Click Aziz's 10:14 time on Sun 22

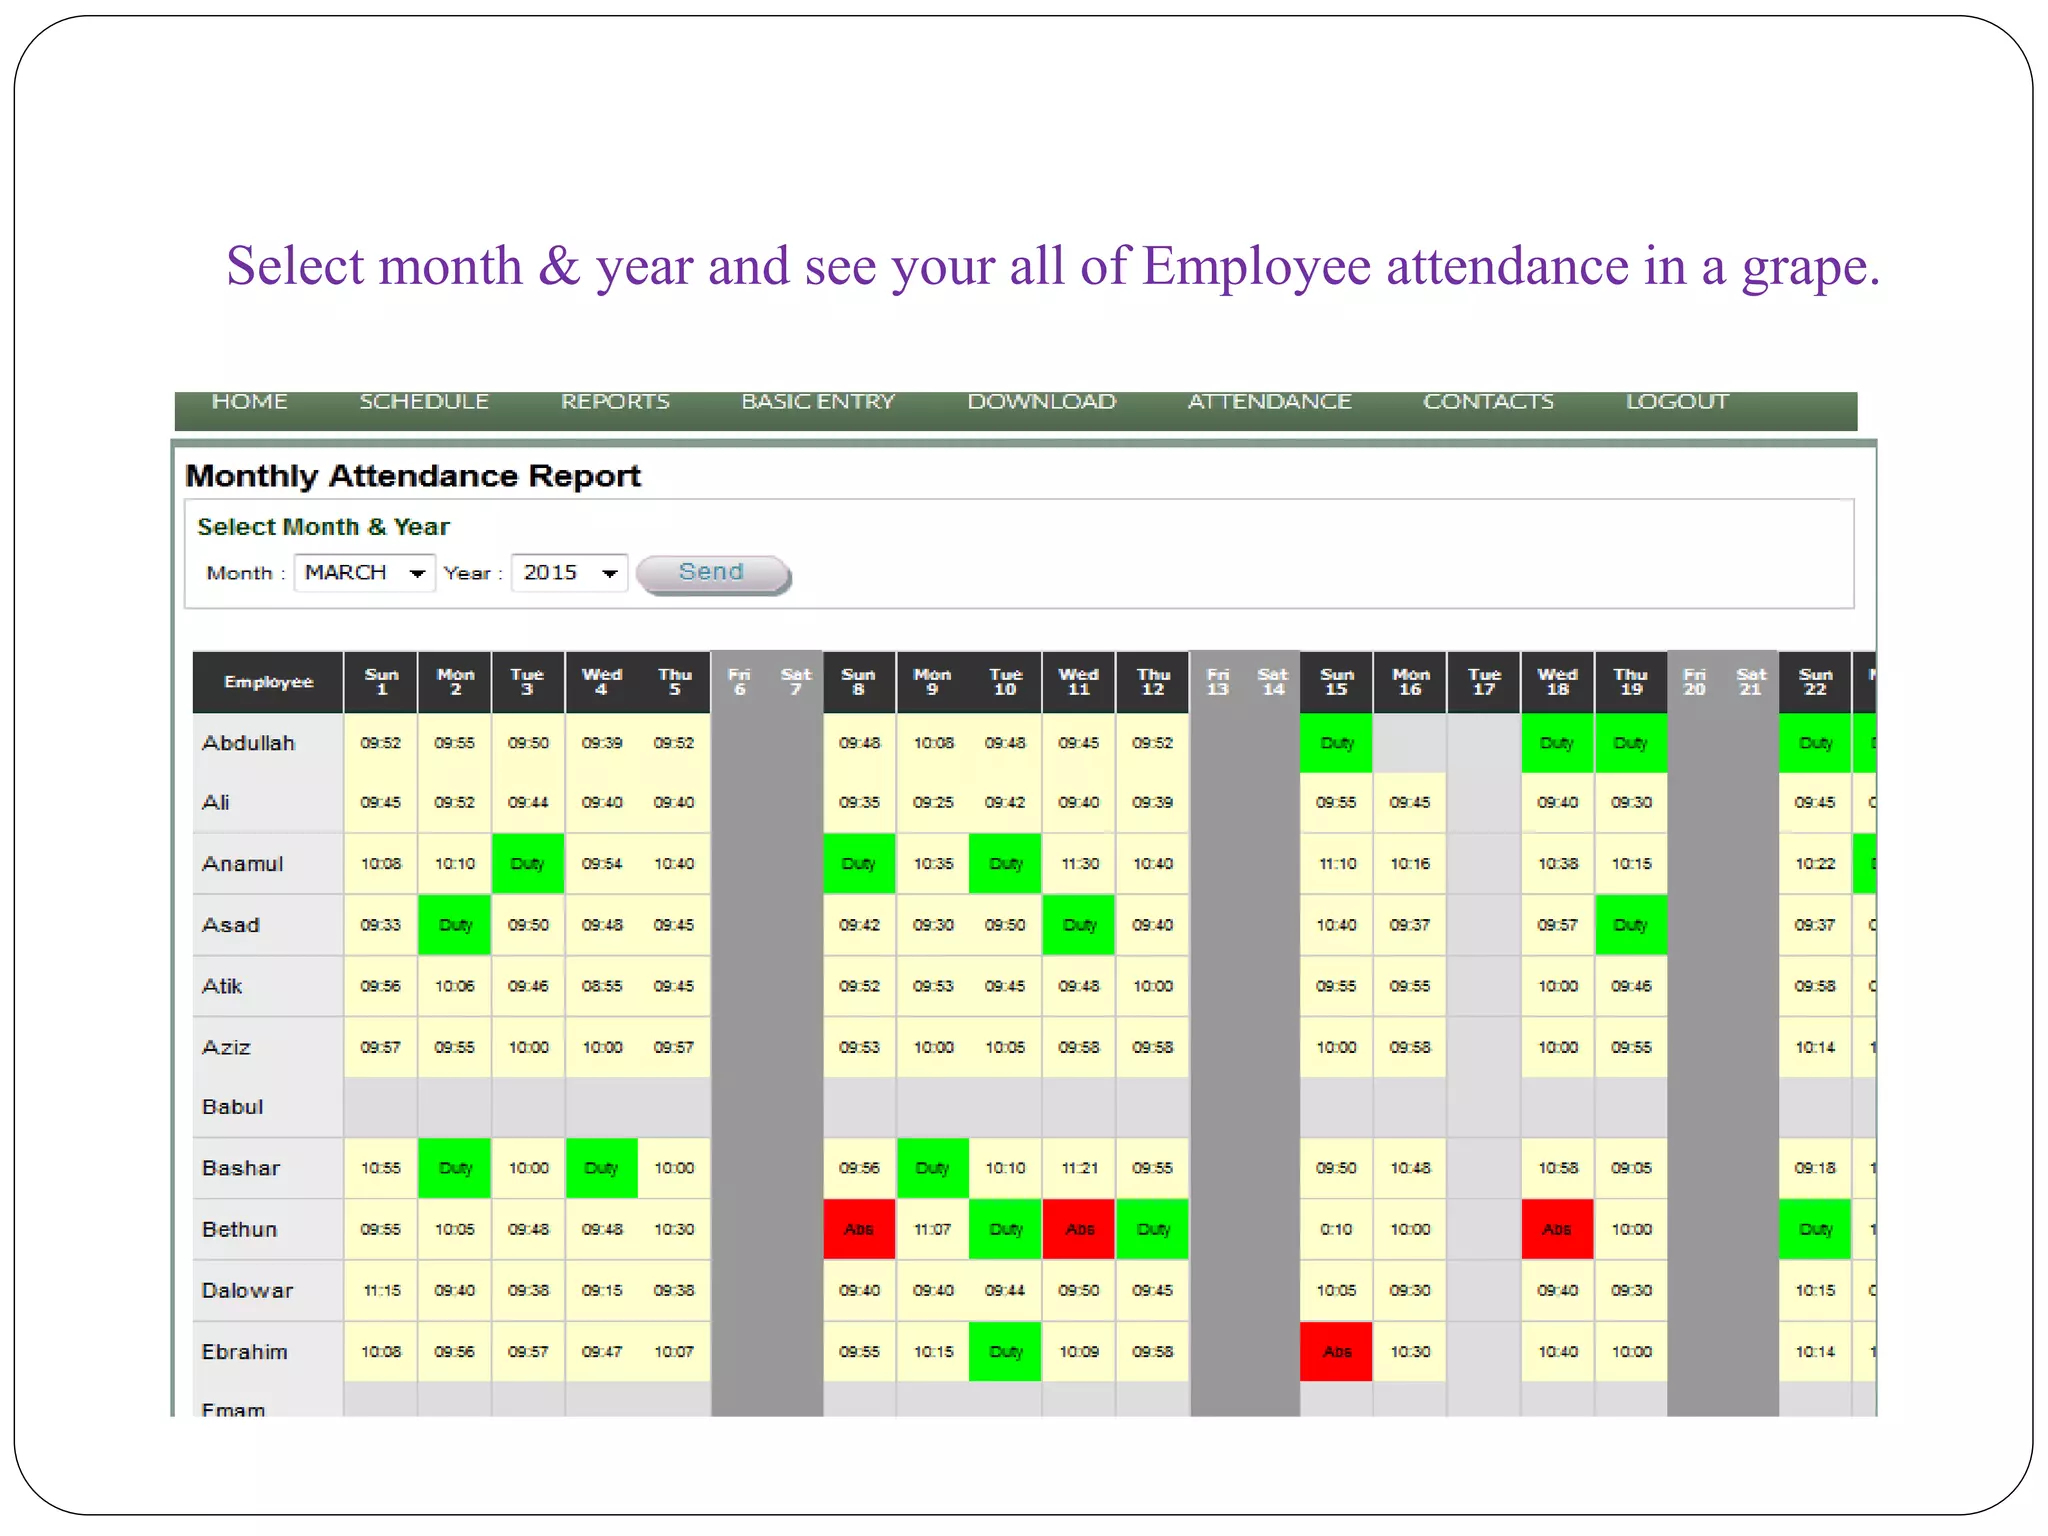click(1815, 1047)
